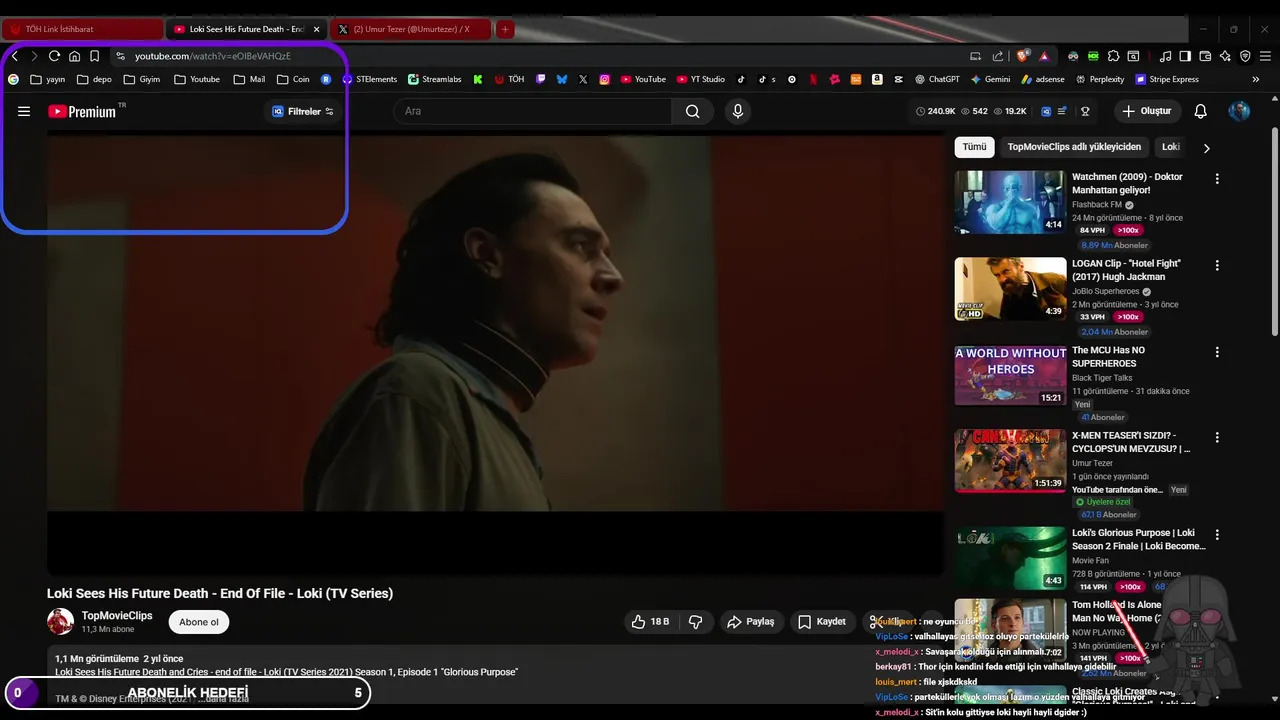
Task: Toggle bookmark for this page
Action: tap(94, 56)
